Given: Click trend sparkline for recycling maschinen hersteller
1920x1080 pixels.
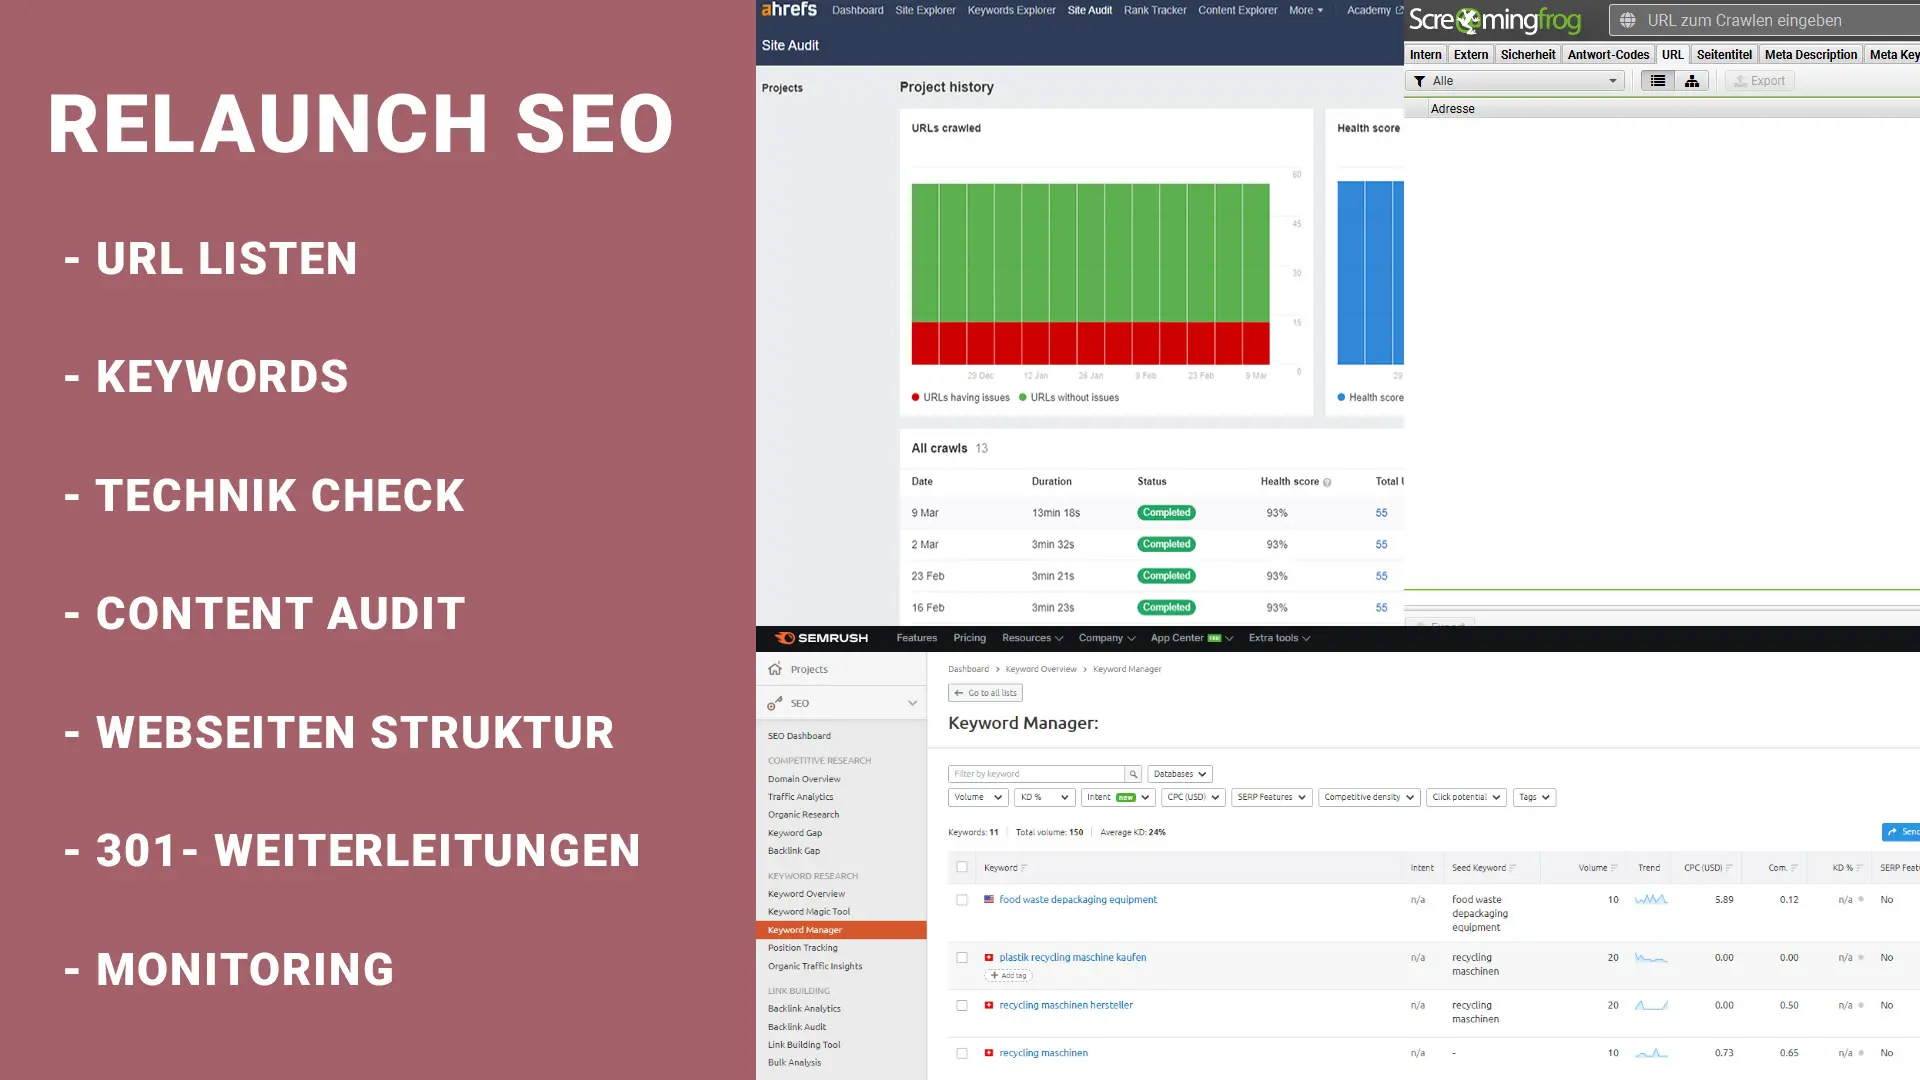Looking at the screenshot, I should click(1651, 1005).
